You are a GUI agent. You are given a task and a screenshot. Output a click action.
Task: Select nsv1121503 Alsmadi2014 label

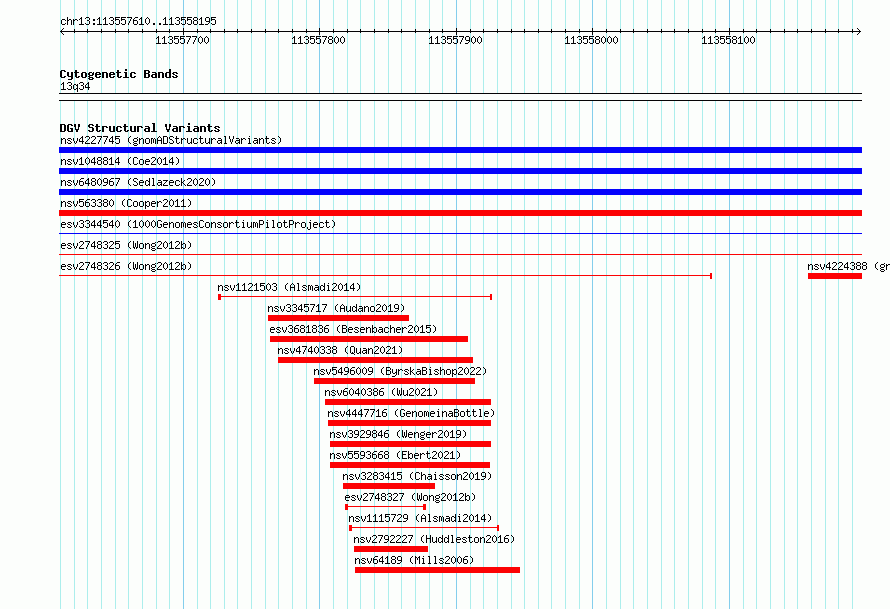point(289,287)
